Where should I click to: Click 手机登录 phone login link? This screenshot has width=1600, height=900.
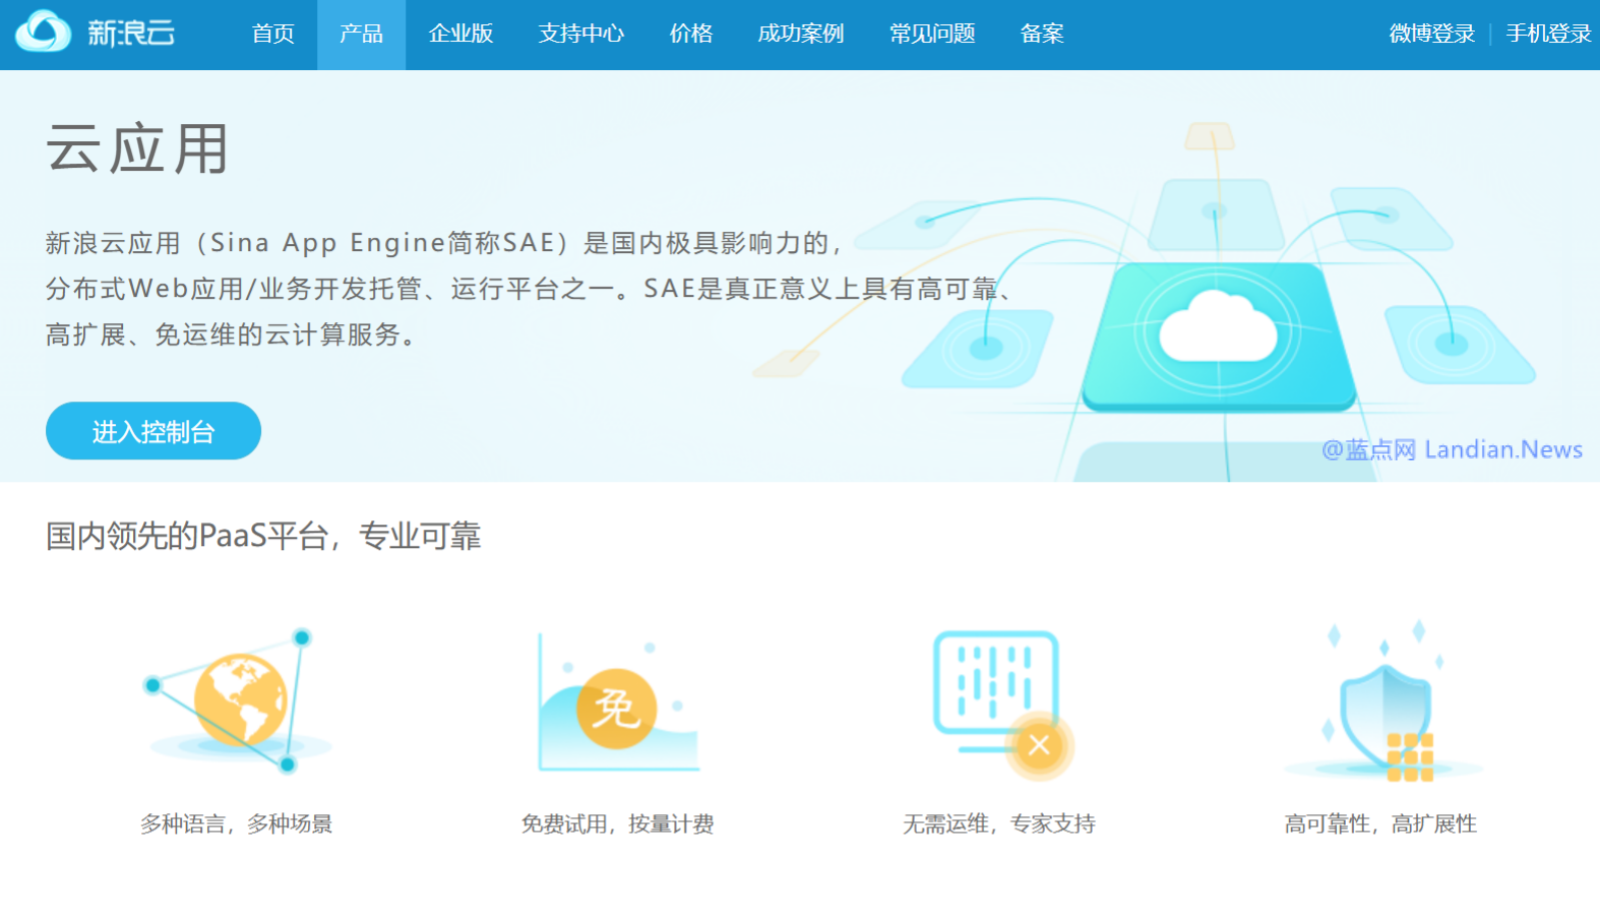pos(1548,34)
